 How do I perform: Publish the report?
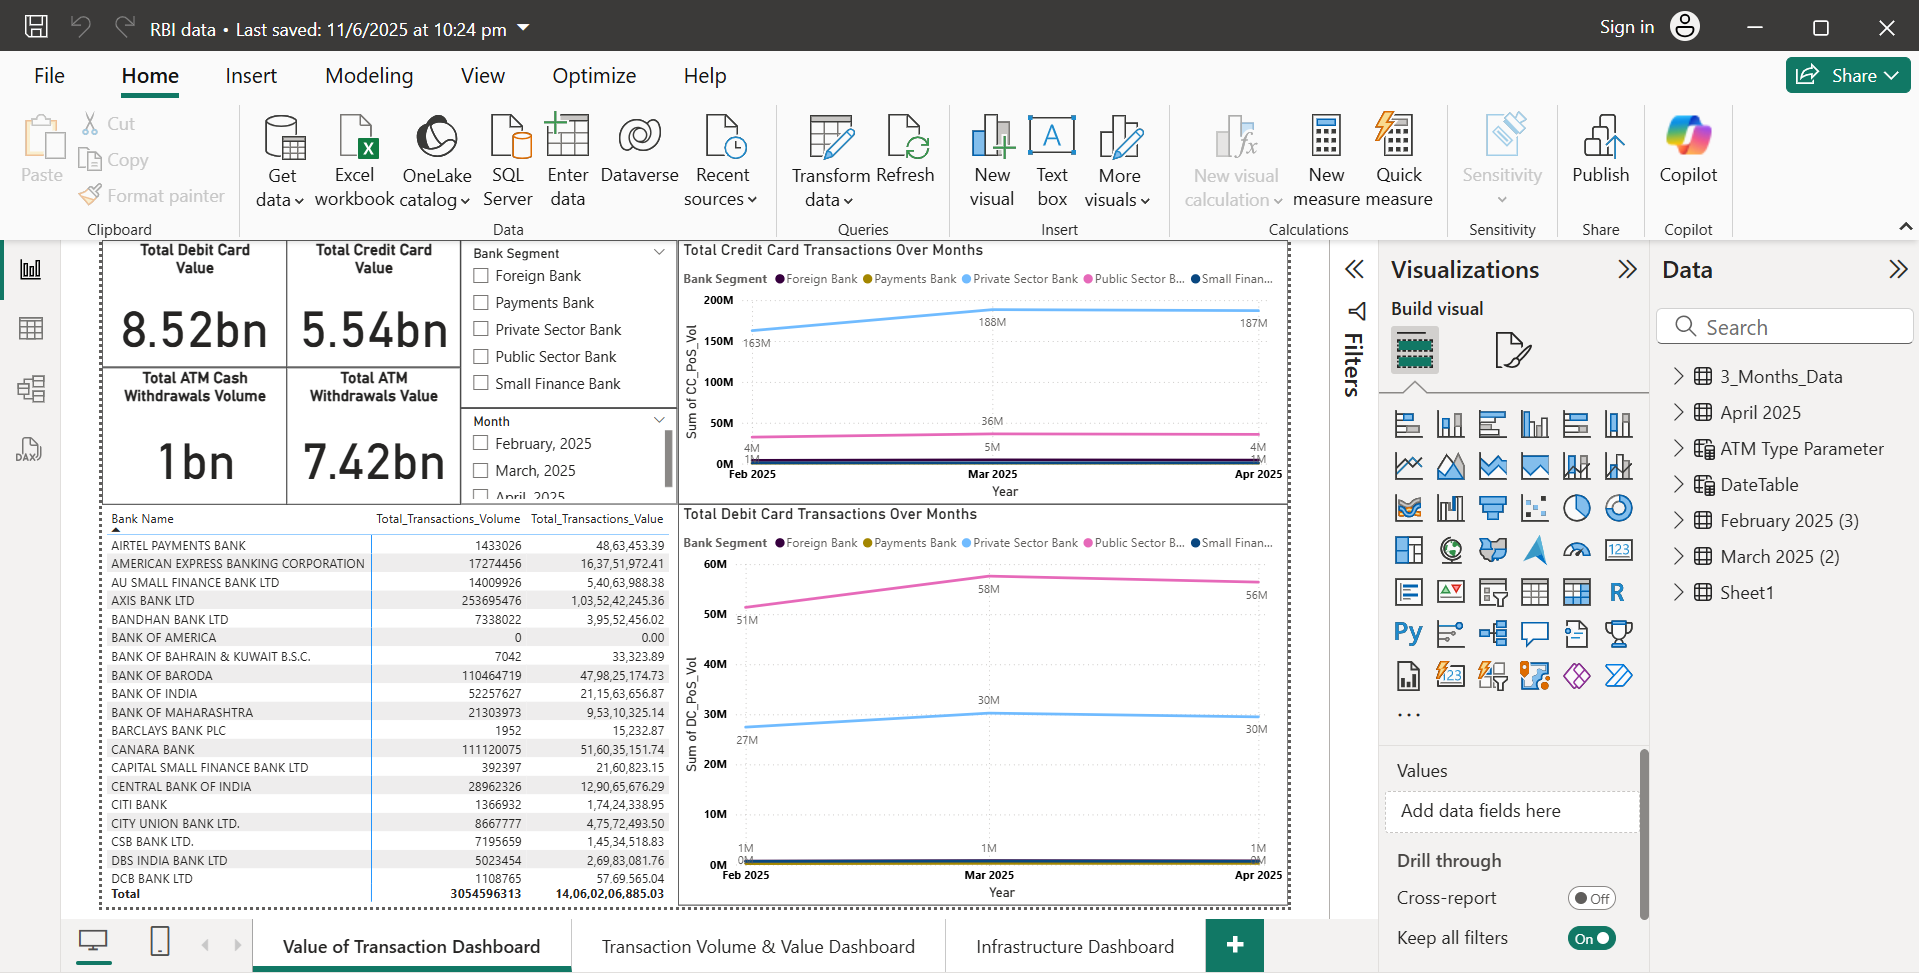[x=1600, y=150]
